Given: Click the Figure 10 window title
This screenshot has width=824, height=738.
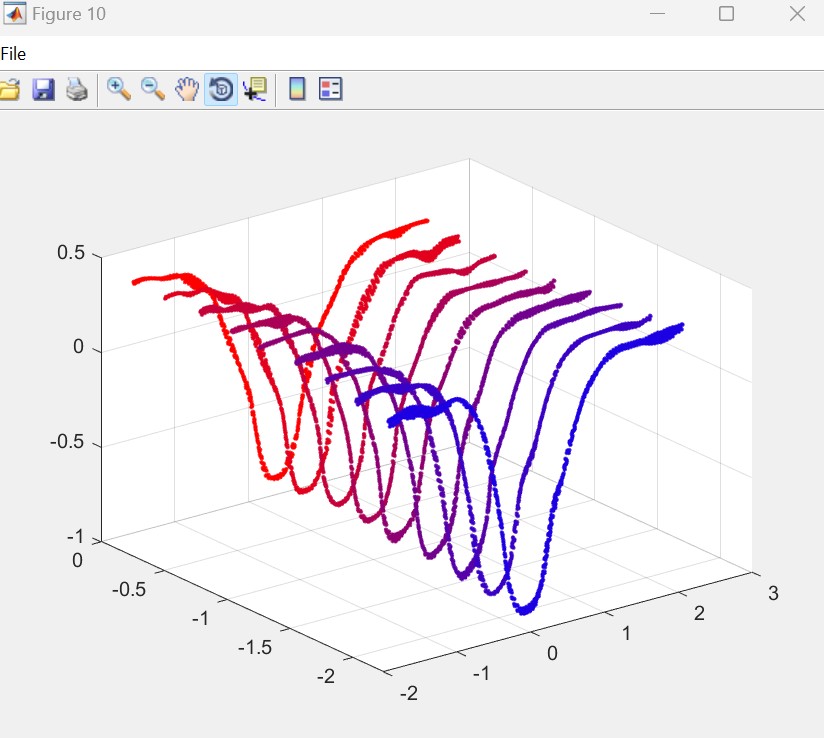Looking at the screenshot, I should [68, 14].
